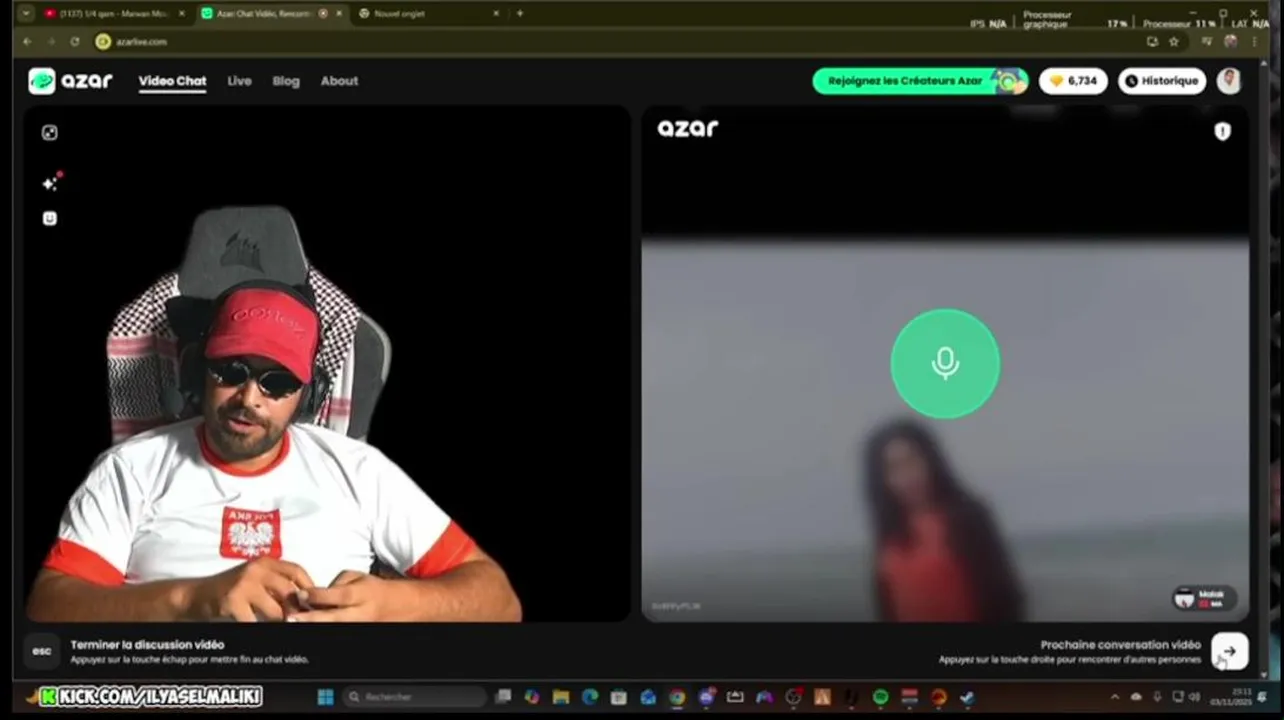Click Prochaine conversation vidéo label
1284x720 pixels.
click(1120, 645)
